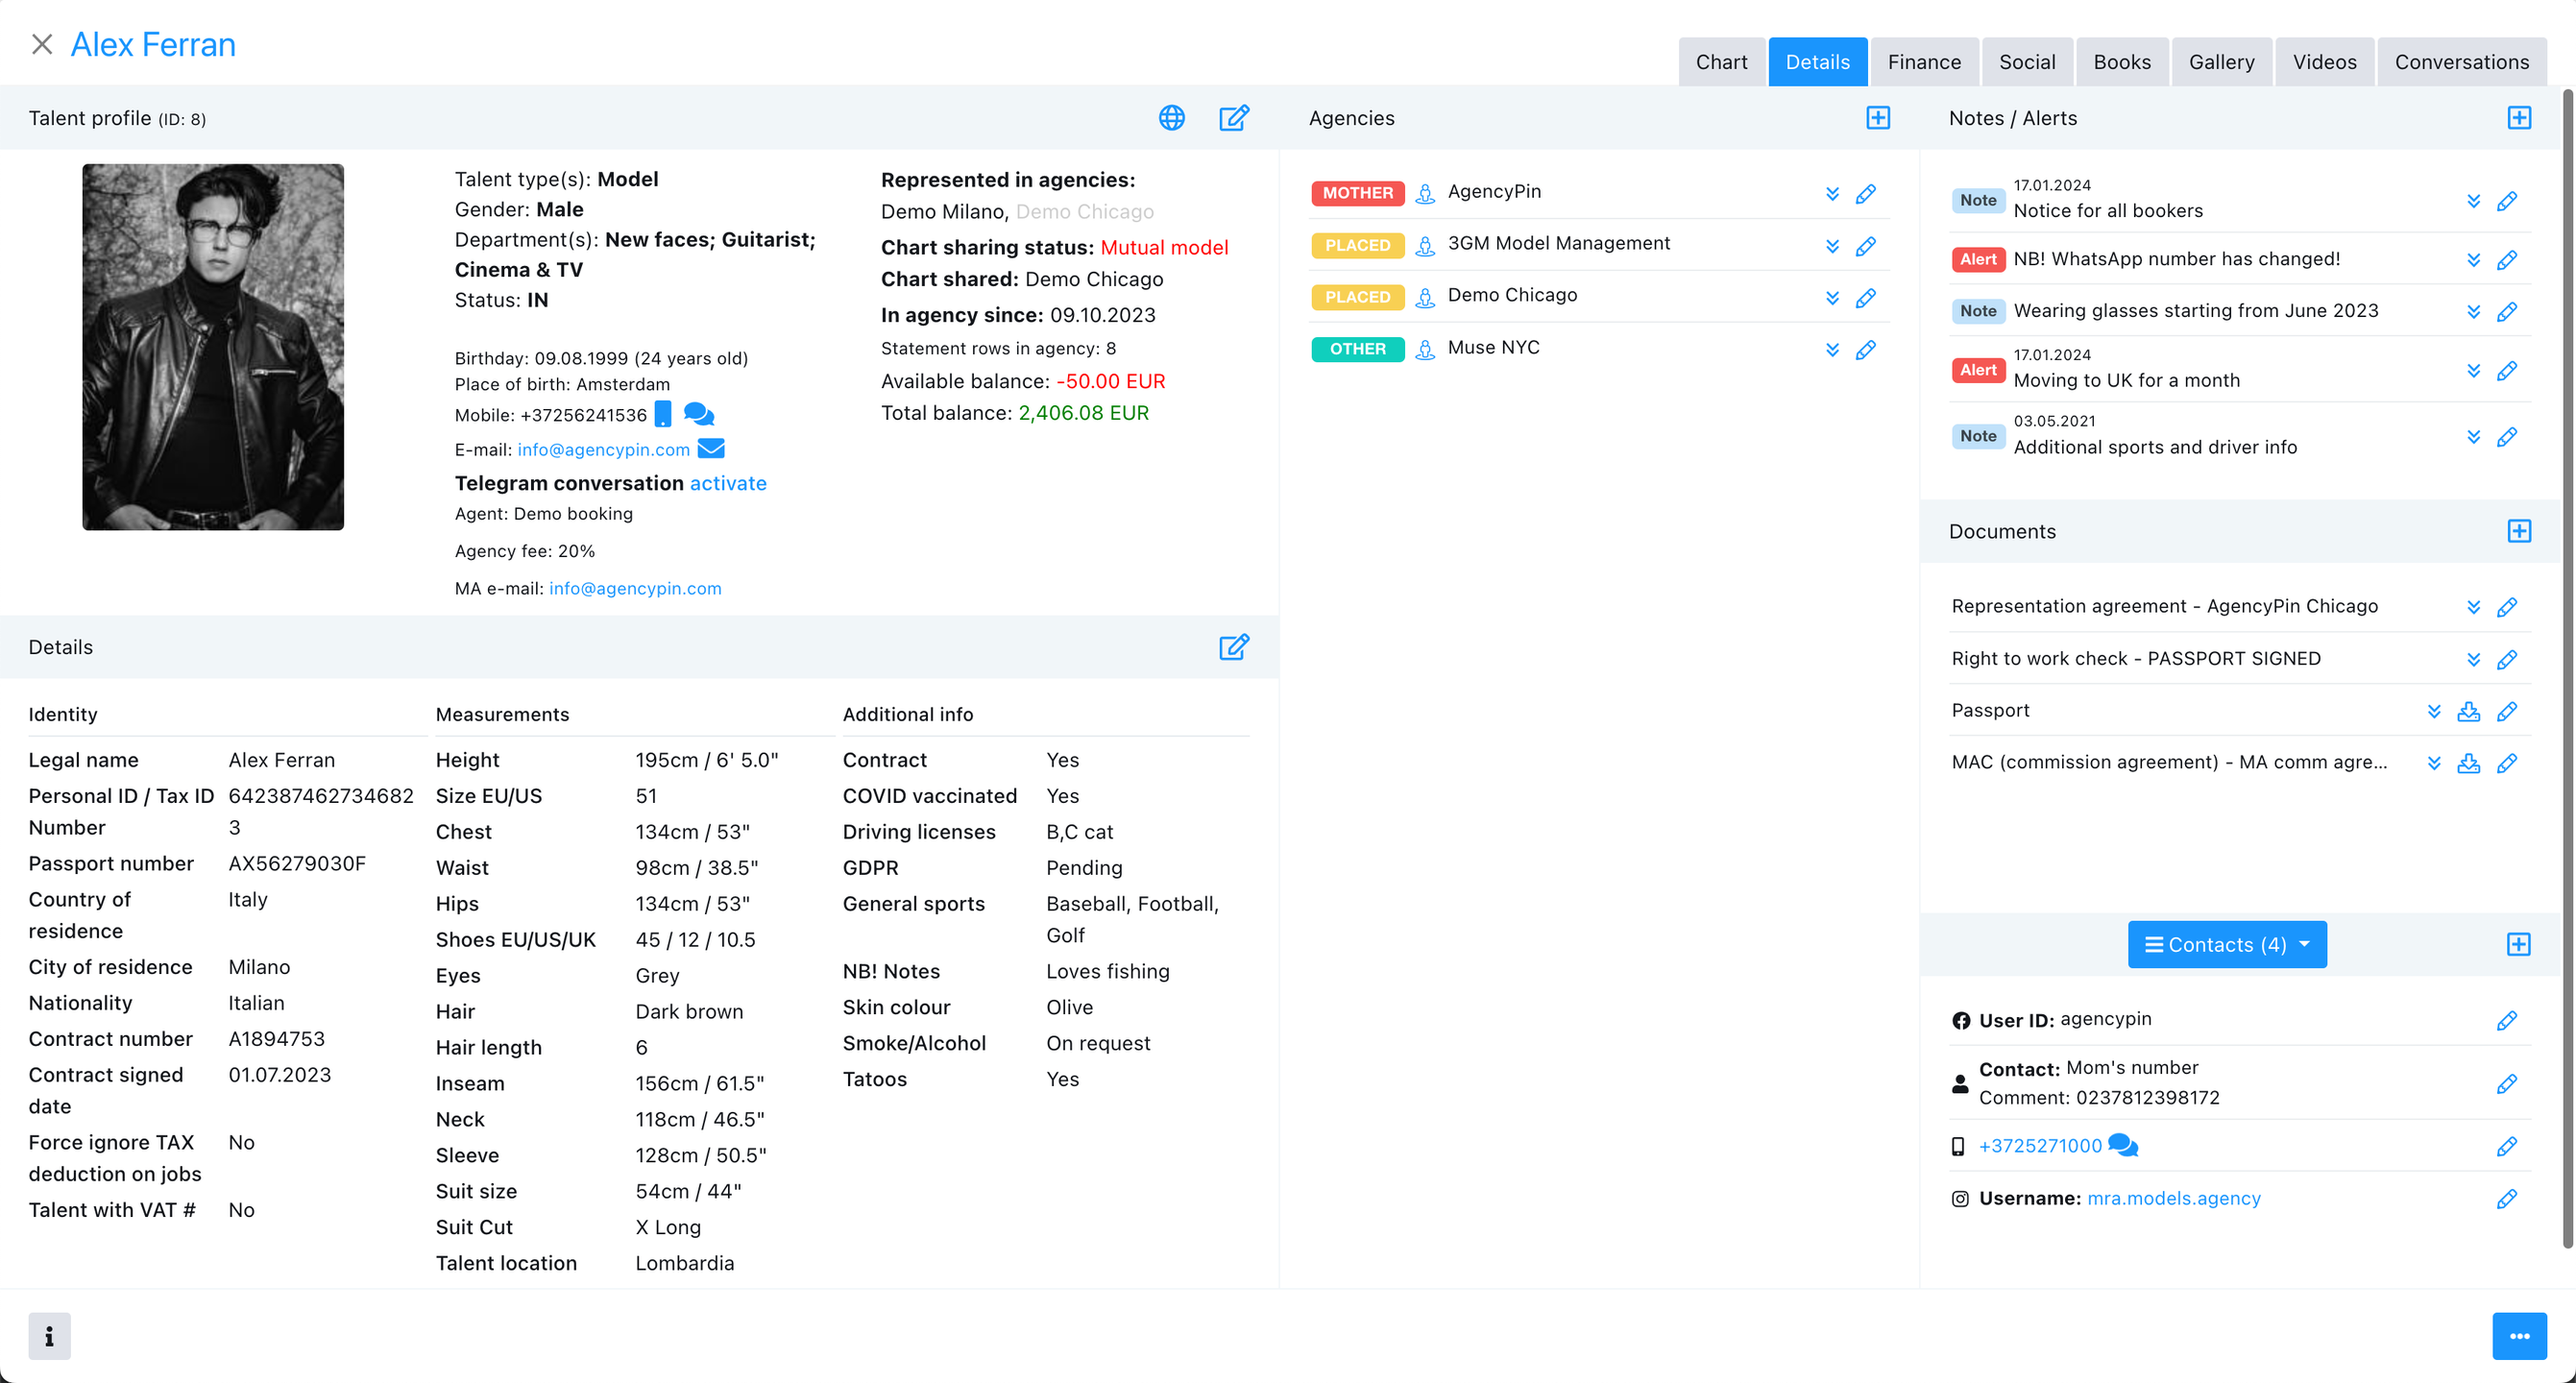Open the mra.models.agency Instagram link

tap(2173, 1198)
